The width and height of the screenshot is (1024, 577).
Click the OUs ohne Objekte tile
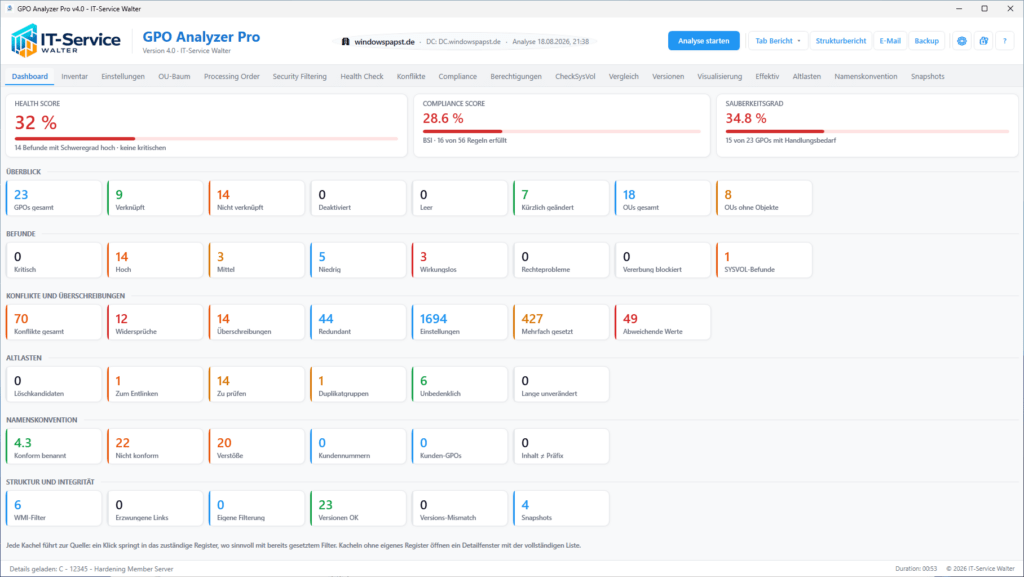[x=764, y=198]
